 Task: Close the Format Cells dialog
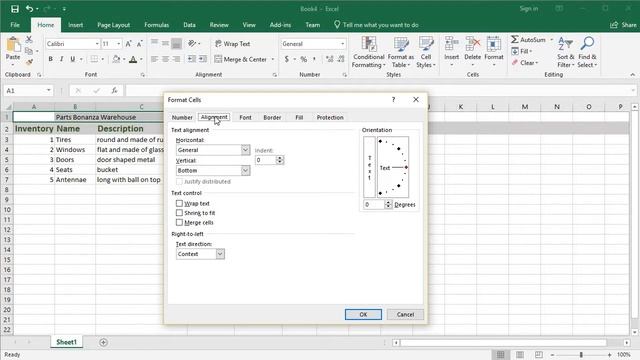(416, 100)
